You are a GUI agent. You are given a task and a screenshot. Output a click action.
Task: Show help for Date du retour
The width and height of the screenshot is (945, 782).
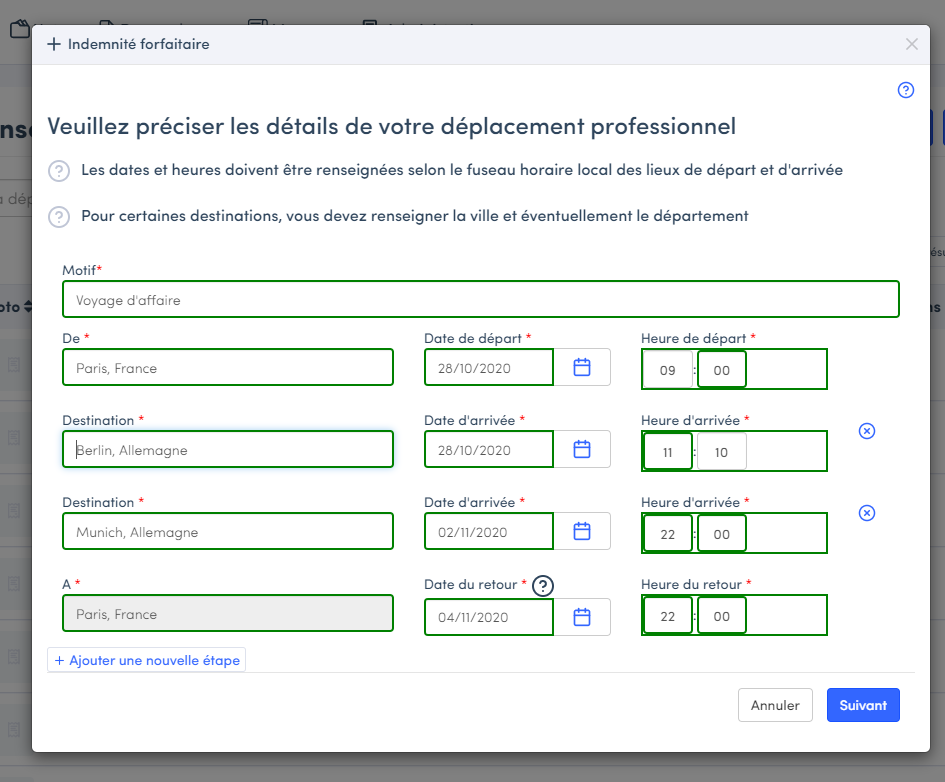(x=542, y=586)
